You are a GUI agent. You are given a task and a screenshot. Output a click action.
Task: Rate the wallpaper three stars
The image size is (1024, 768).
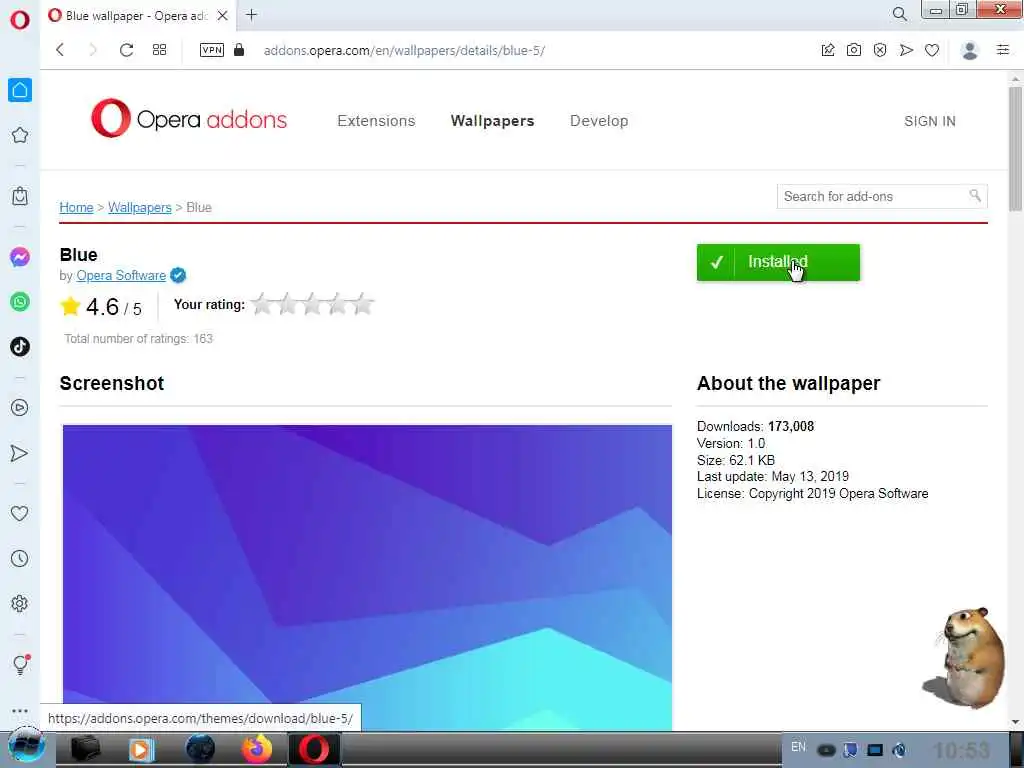(312, 304)
